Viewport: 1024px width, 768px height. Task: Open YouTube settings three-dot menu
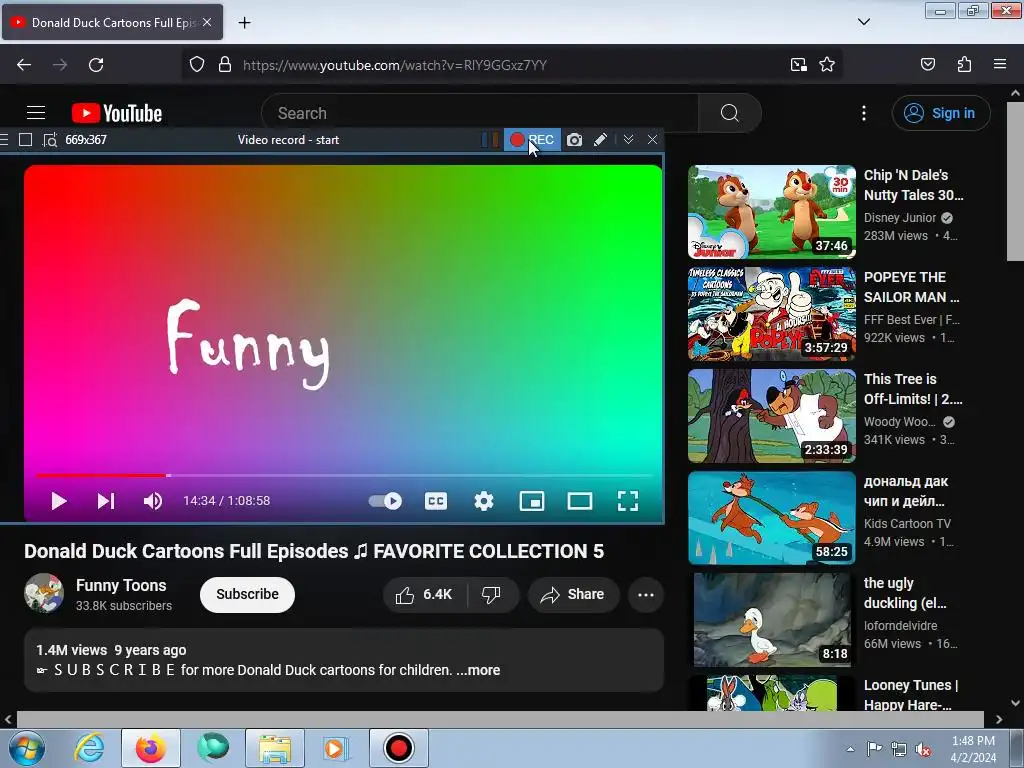[864, 113]
